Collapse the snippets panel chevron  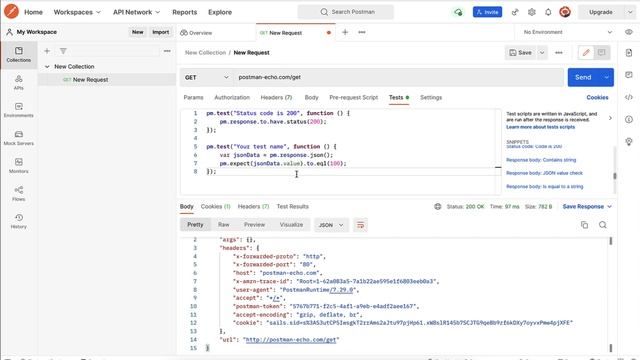click(610, 118)
